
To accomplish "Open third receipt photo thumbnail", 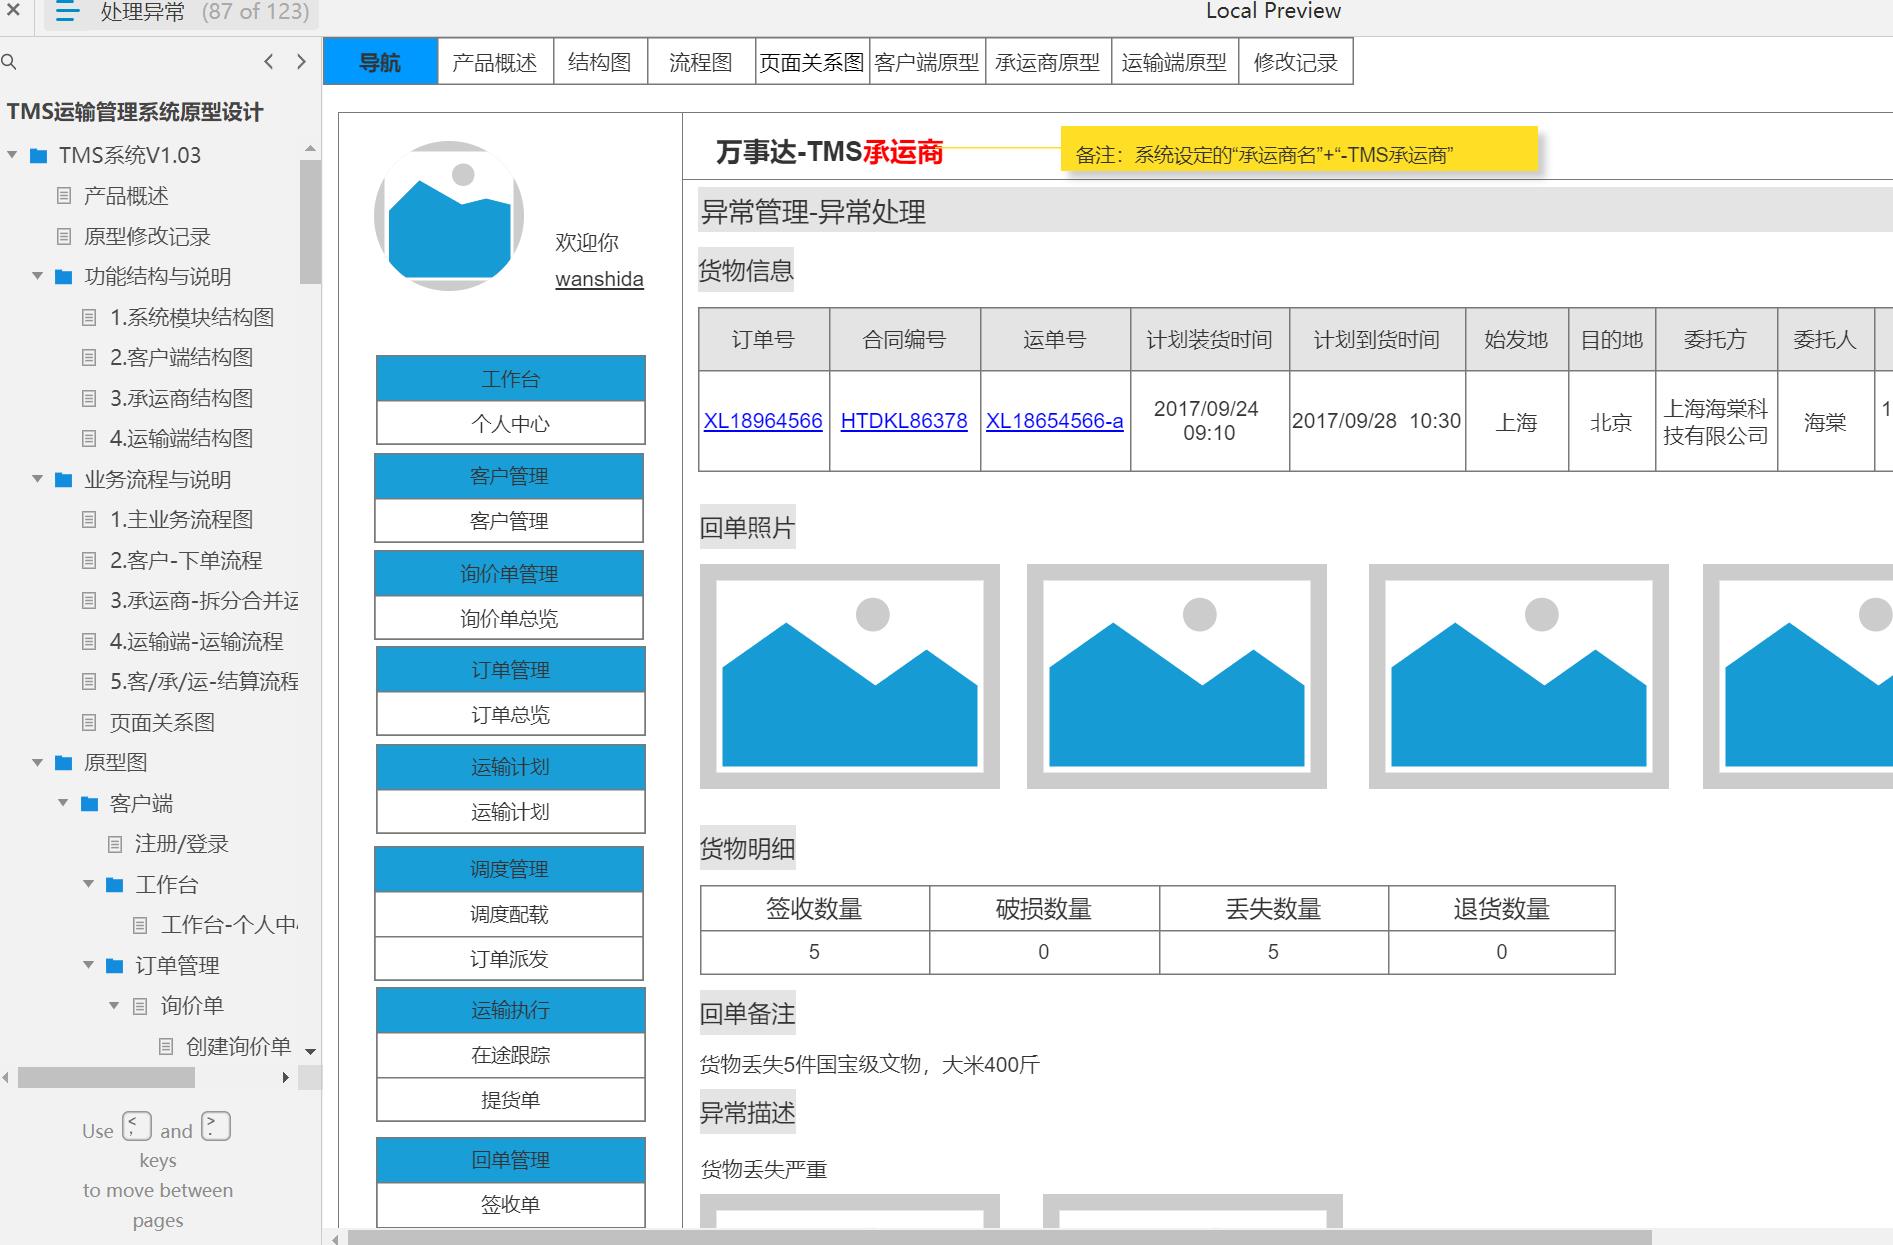I will [1519, 676].
